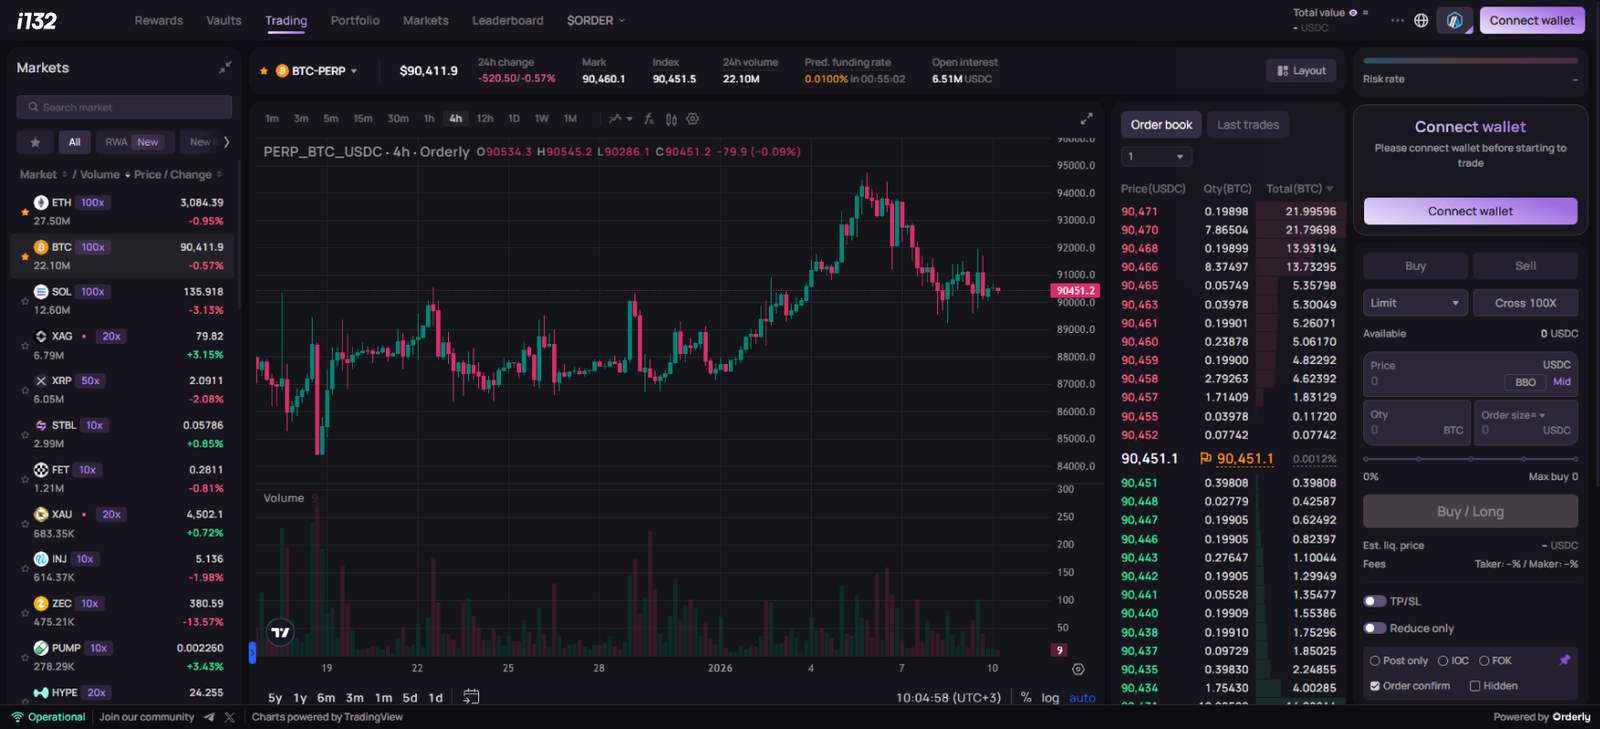This screenshot has width=1600, height=729.
Task: Switch to the Last trades tab
Action: click(1247, 125)
